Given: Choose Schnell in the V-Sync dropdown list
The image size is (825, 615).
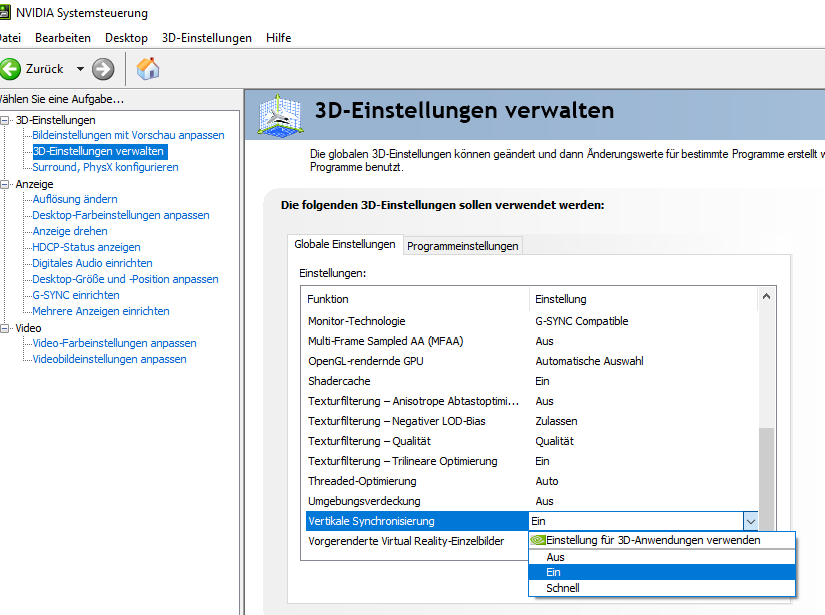Looking at the screenshot, I should 662,588.
